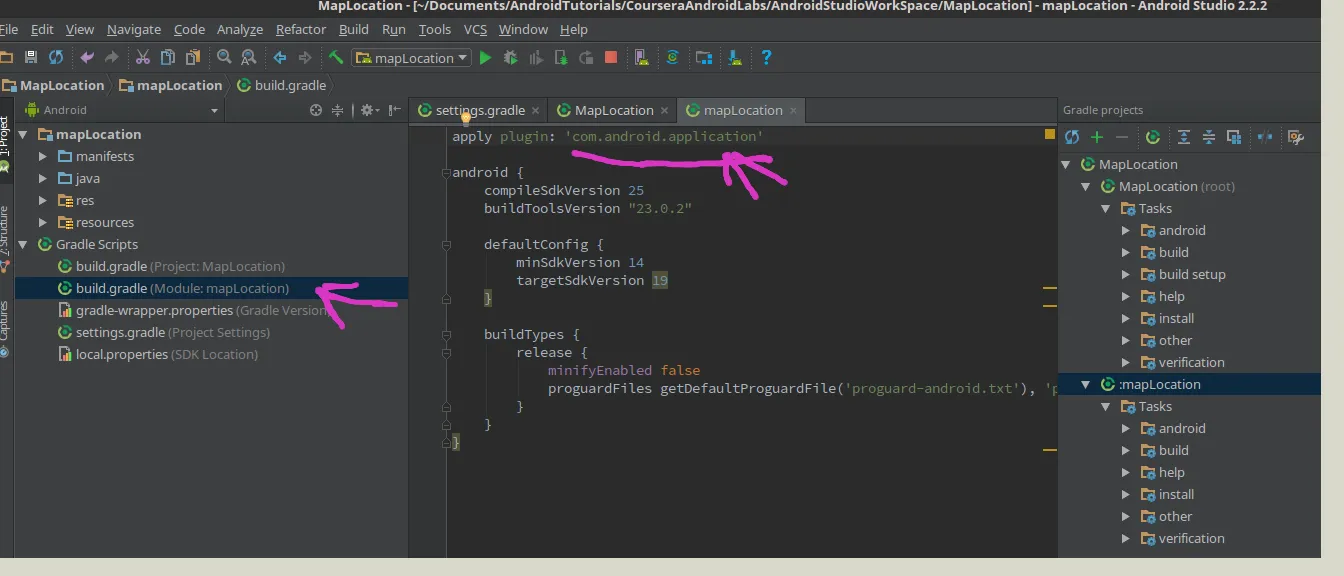Viewport: 1344px width, 576px height.
Task: Open the AVD Manager icon
Action: 641,58
